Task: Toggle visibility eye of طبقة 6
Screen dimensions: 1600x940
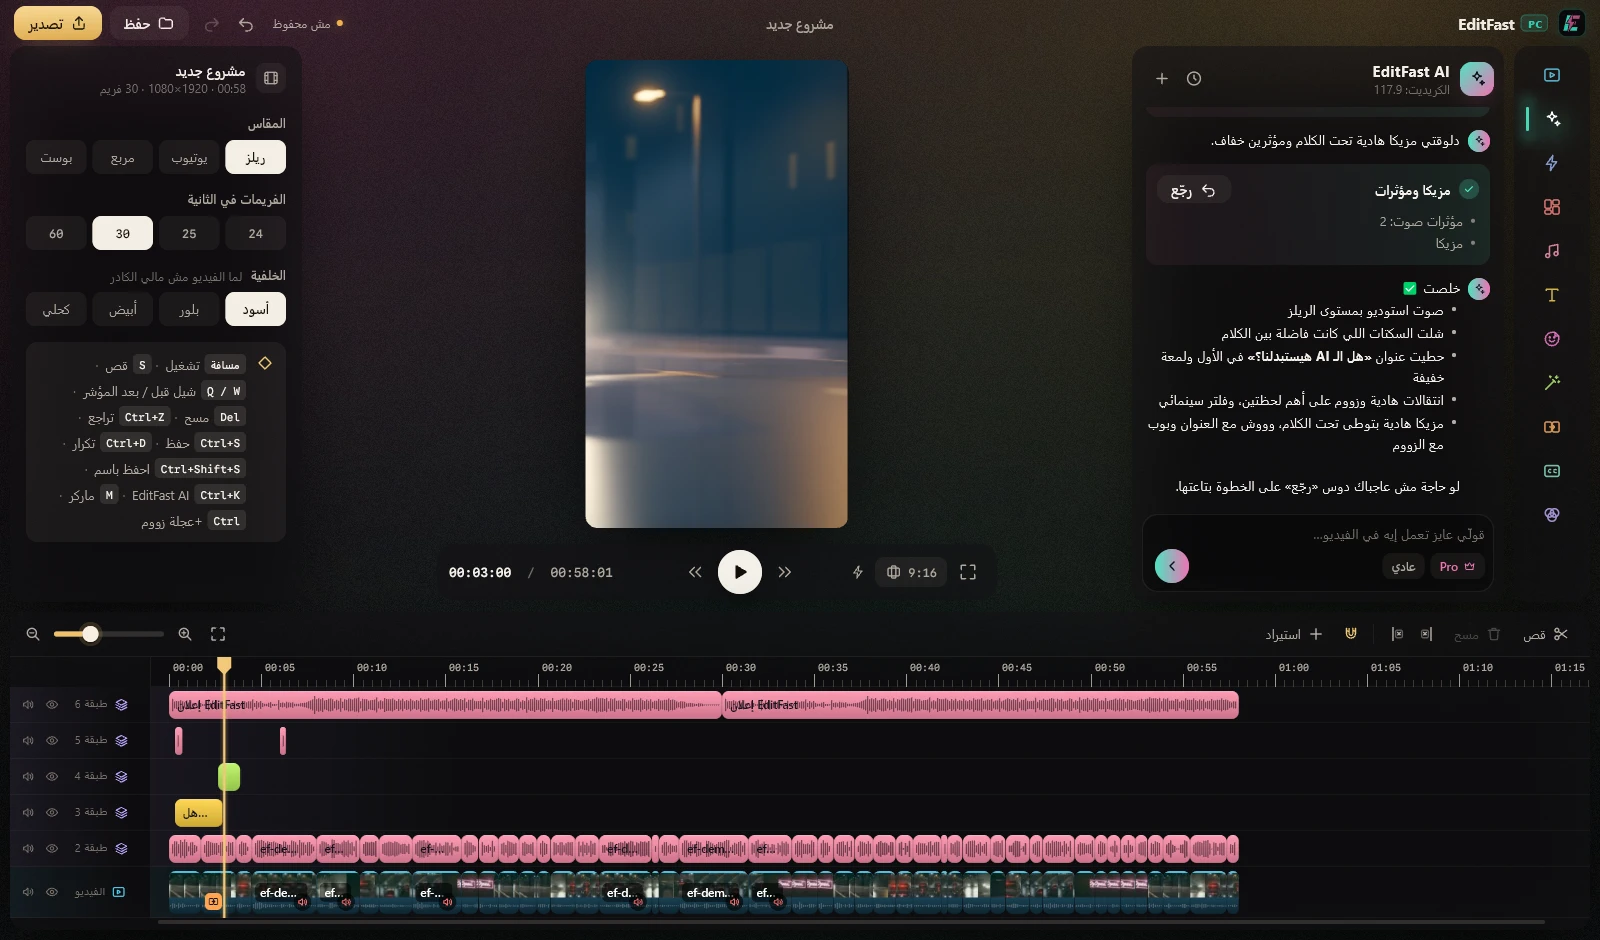Action: pos(52,704)
